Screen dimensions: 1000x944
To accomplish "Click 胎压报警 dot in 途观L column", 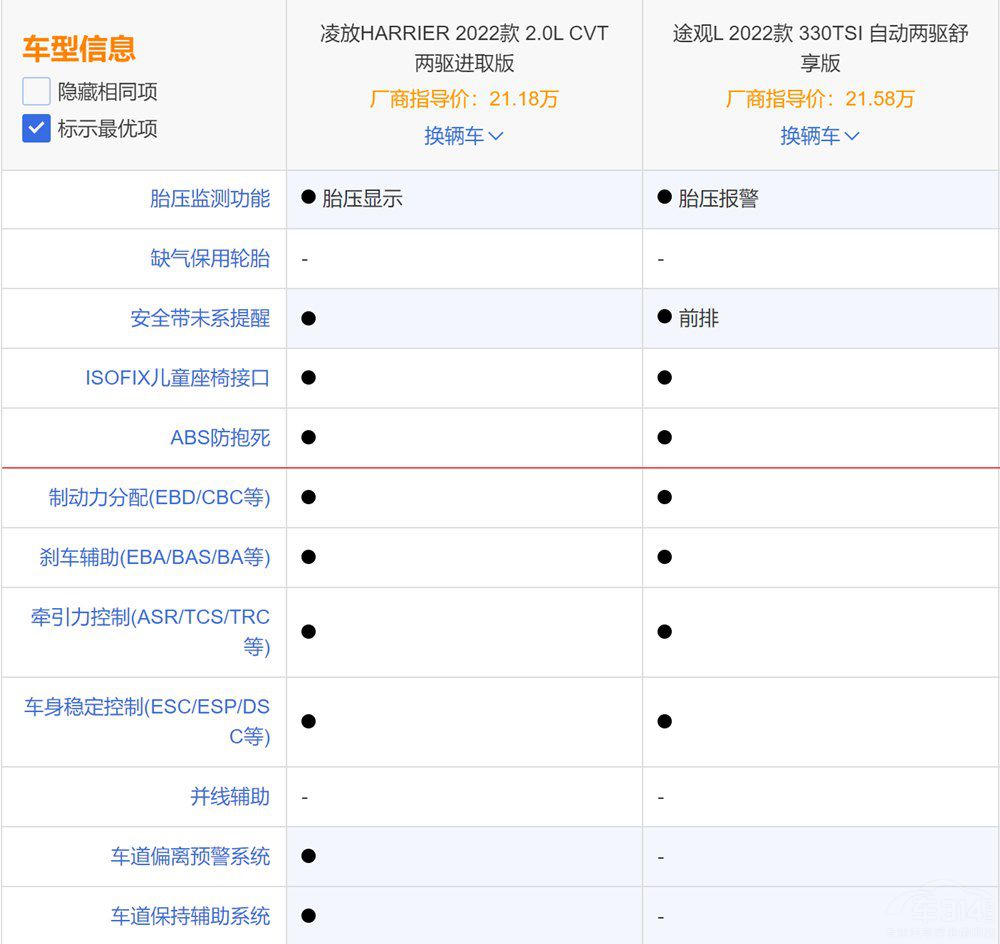I will (664, 198).
